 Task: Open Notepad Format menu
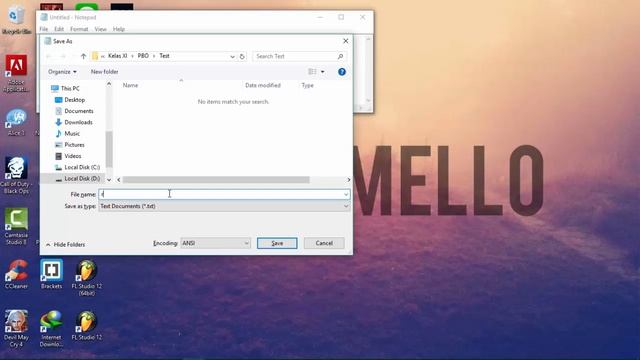[79, 29]
